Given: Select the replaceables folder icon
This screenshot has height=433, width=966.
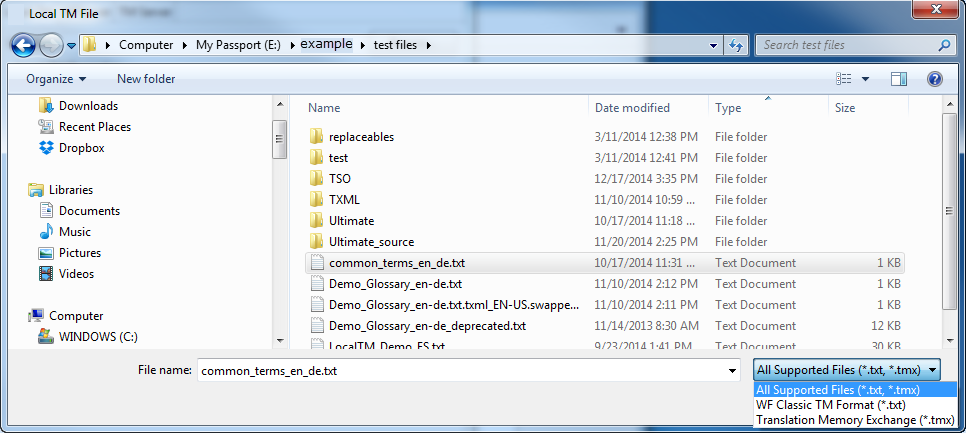Looking at the screenshot, I should 317,137.
